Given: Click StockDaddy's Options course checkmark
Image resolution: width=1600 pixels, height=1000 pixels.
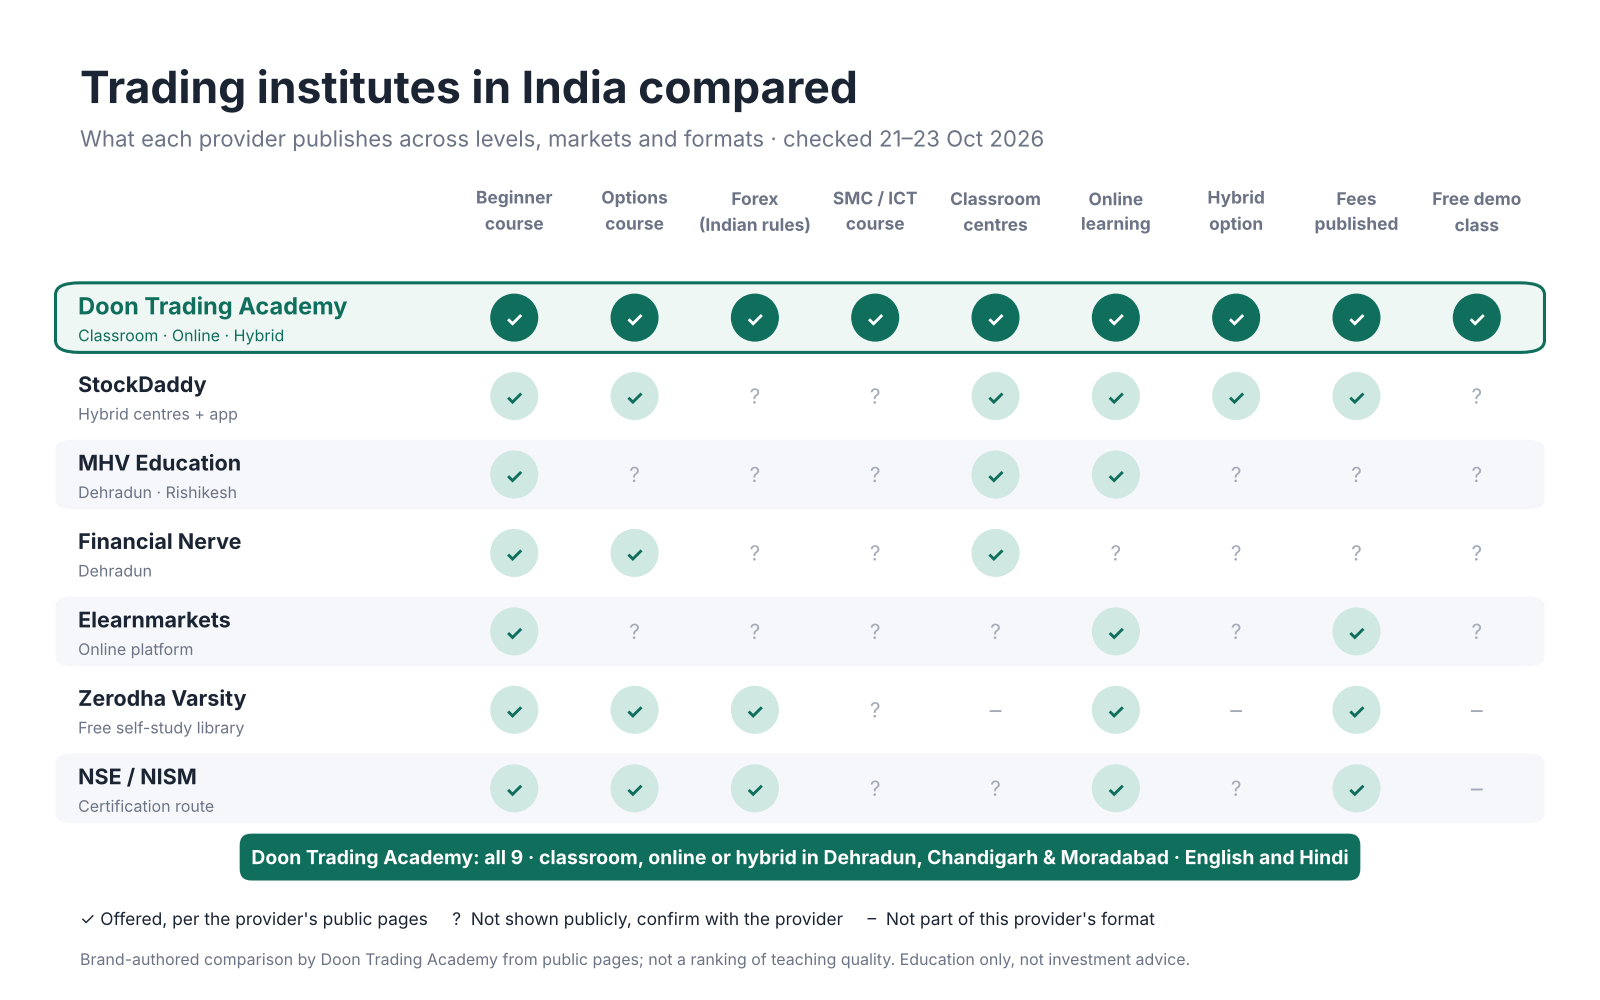Looking at the screenshot, I should [x=634, y=396].
